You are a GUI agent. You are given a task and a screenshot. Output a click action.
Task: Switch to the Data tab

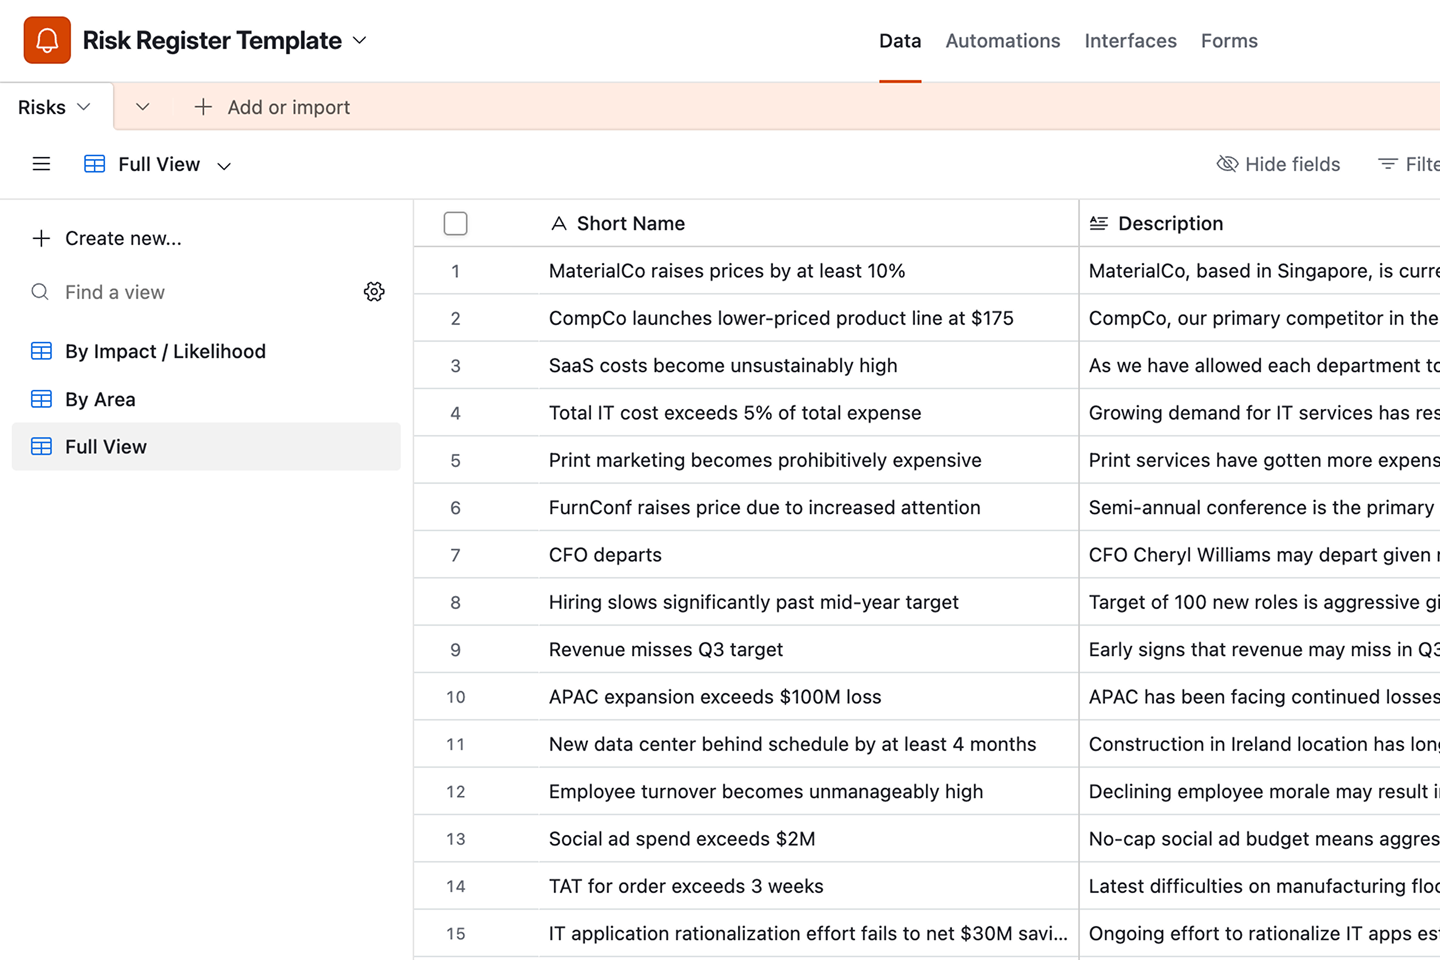point(900,41)
